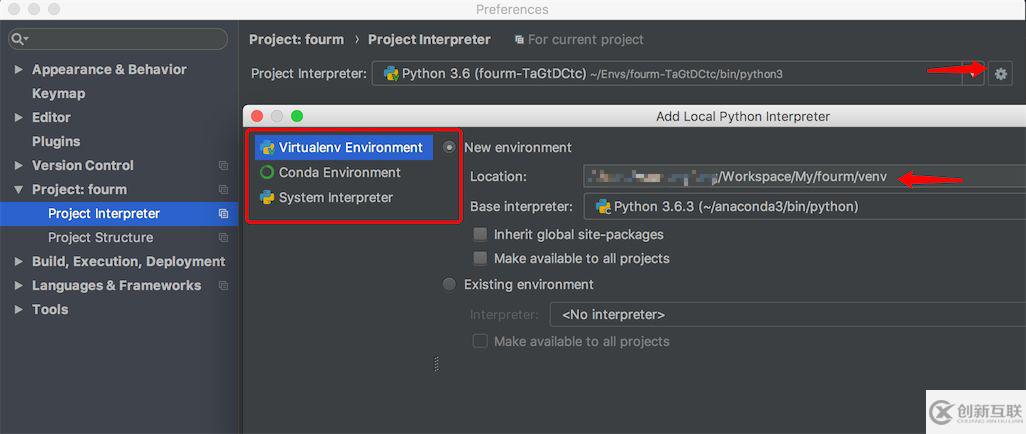Check Make available to all projects under New environment
Screen dimensions: 1026x434
tap(480, 258)
